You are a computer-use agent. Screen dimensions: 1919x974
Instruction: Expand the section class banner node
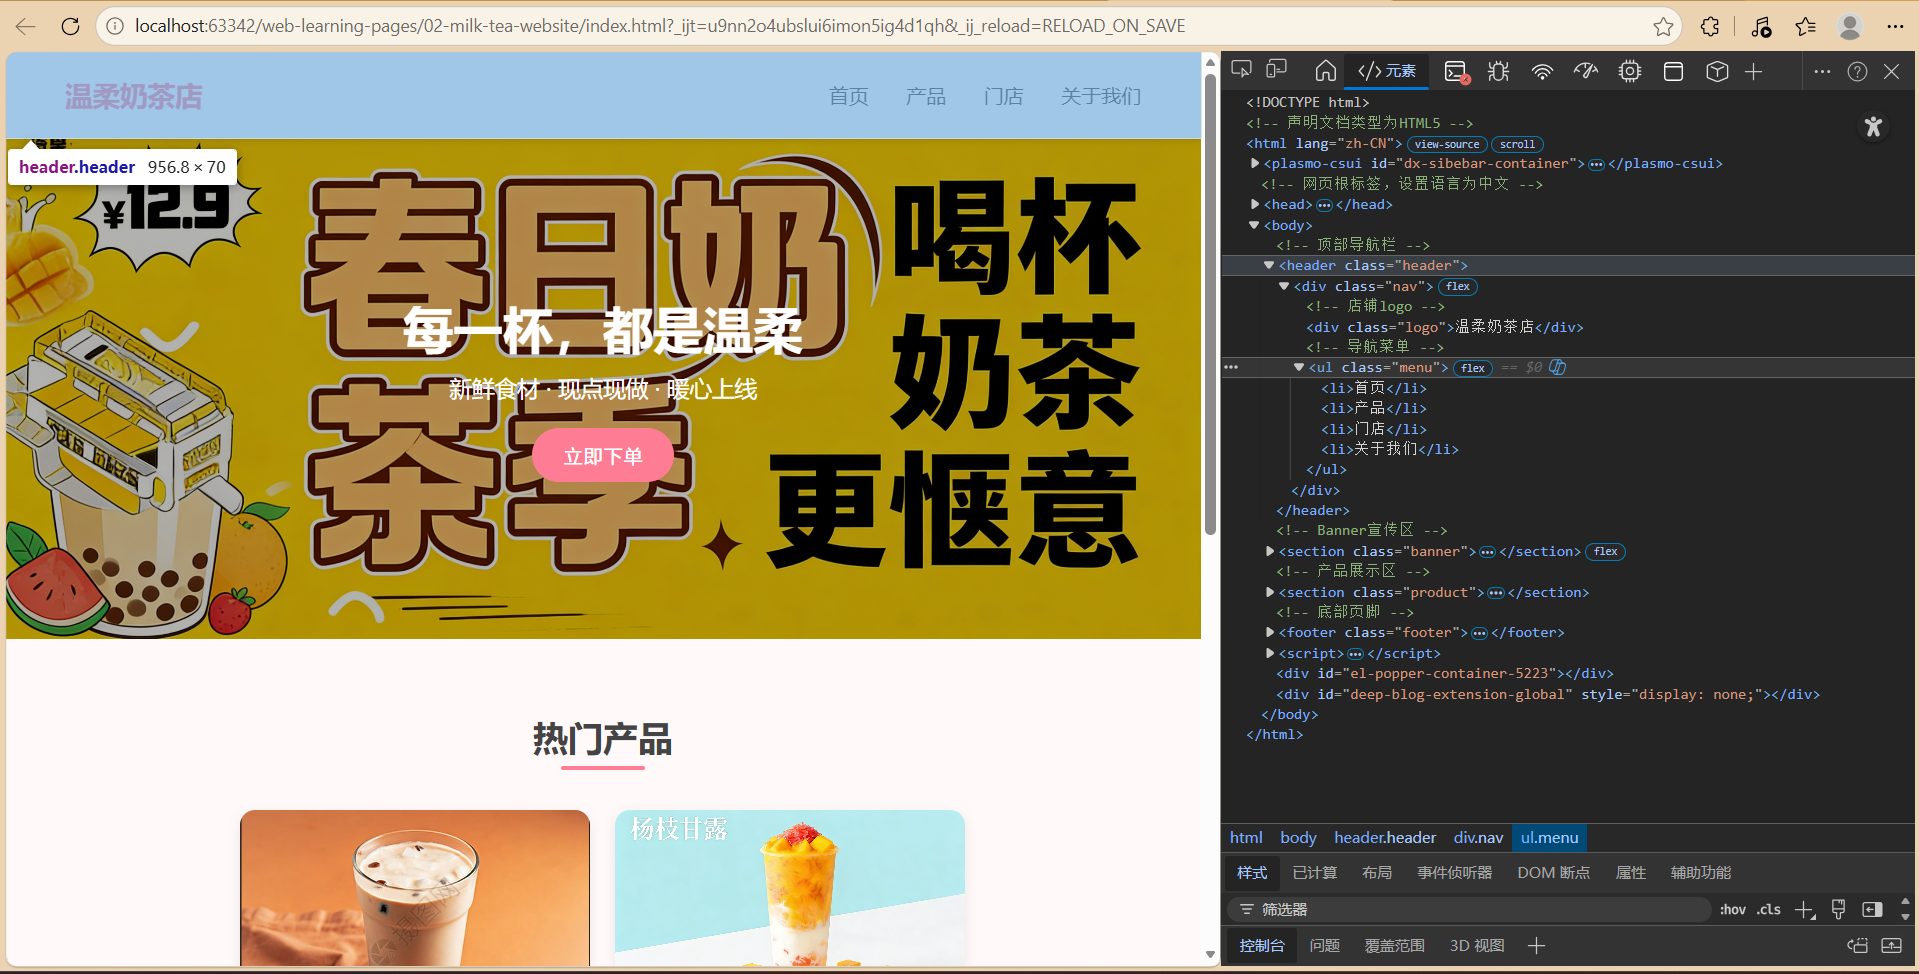(x=1270, y=551)
